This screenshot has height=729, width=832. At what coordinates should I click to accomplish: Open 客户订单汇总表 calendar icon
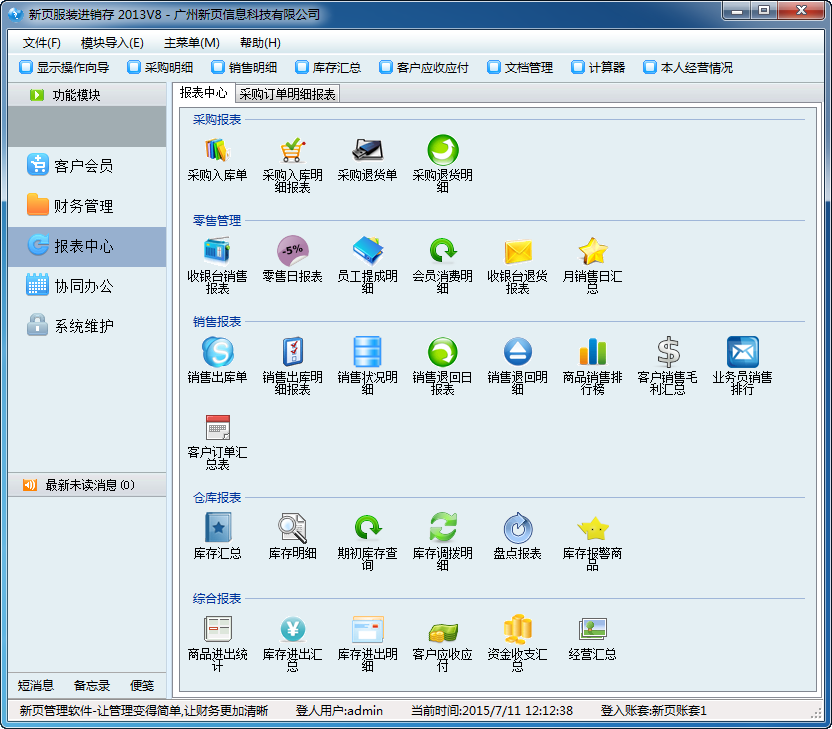[218, 428]
